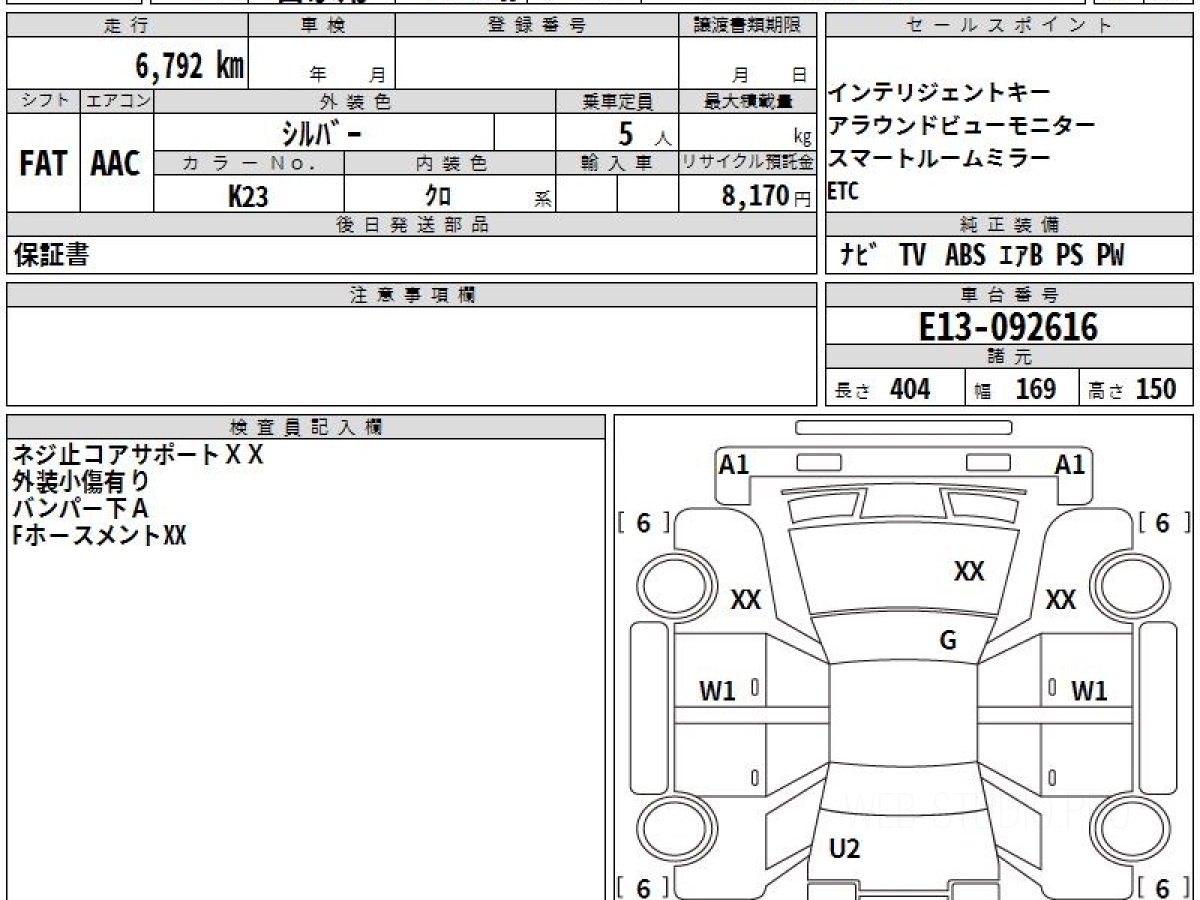Select the recycle deposit 8,170円 value

pyautogui.click(x=766, y=196)
